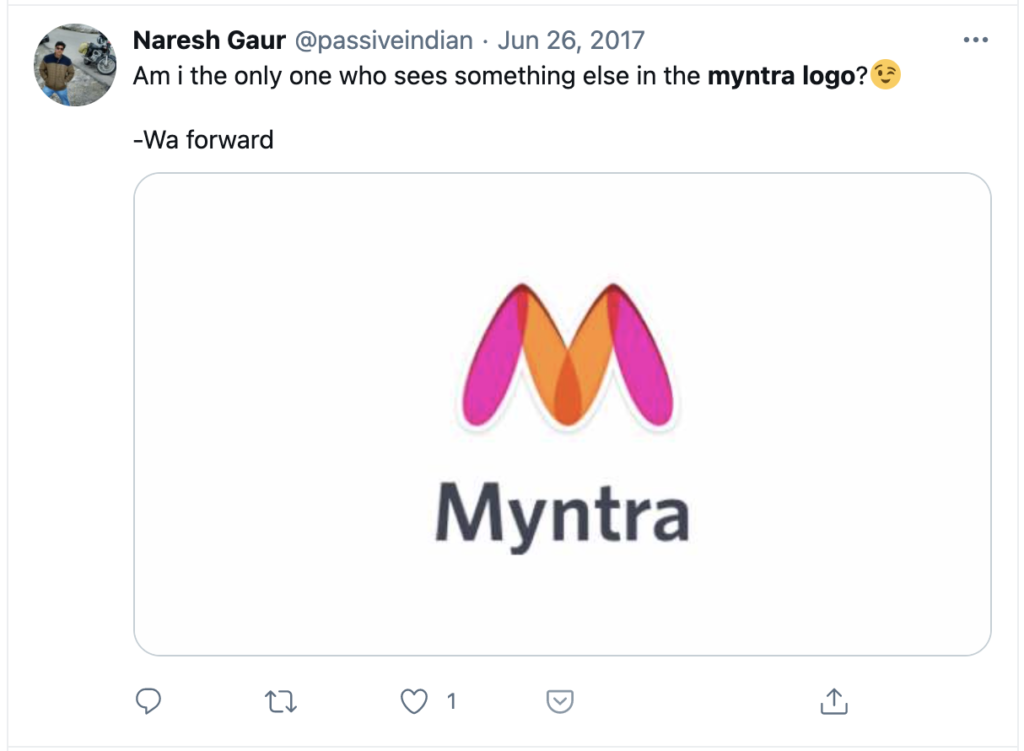Open the three-dot more options menu
This screenshot has width=1024, height=751.
pyautogui.click(x=976, y=40)
